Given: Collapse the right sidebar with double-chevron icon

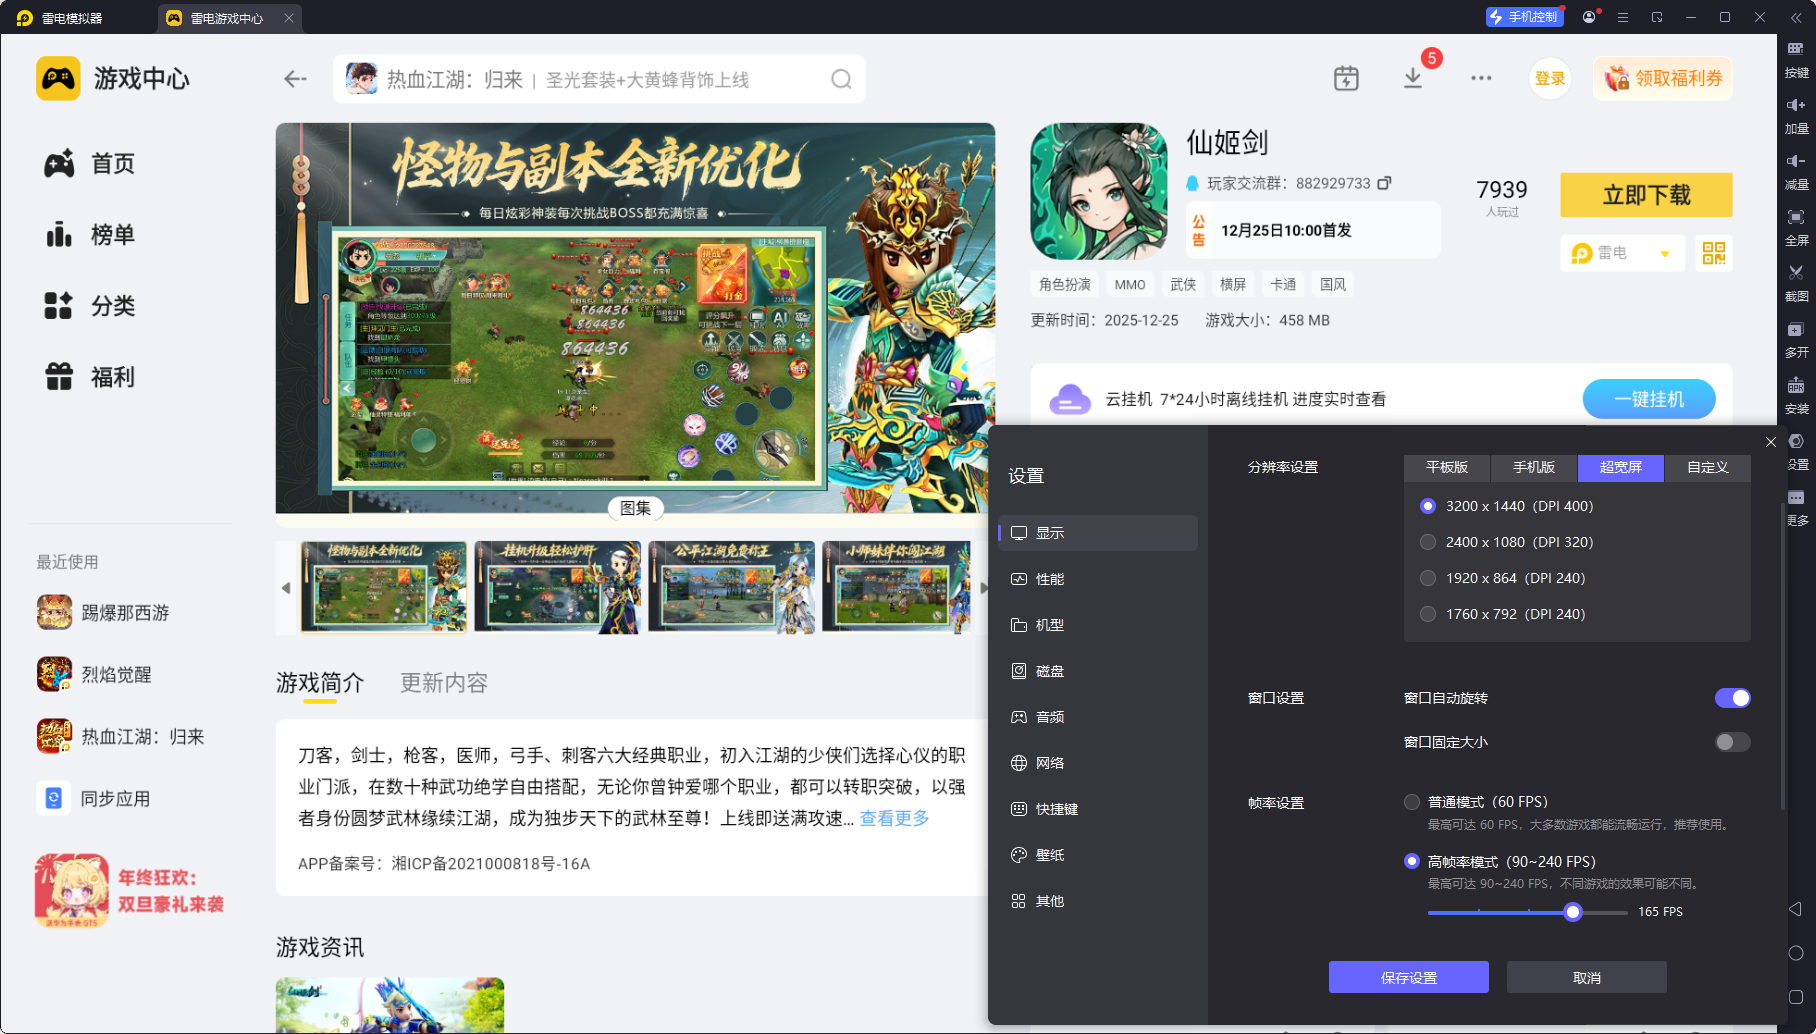Looking at the screenshot, I should [1796, 17].
